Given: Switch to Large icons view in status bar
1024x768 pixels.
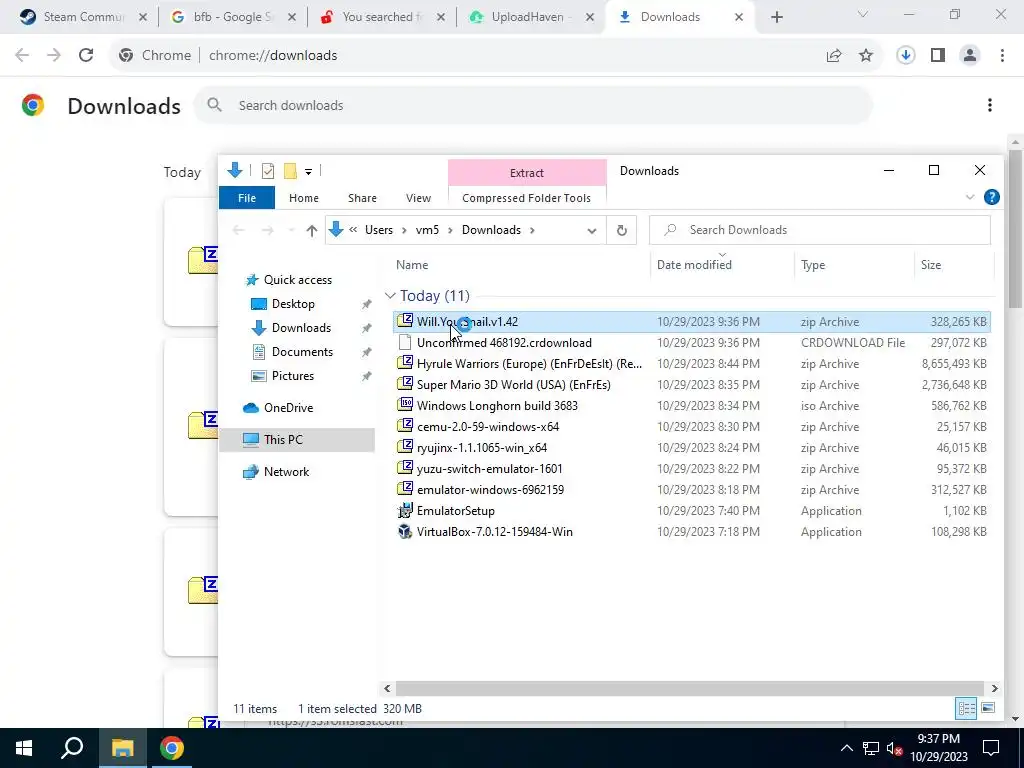Looking at the screenshot, I should [988, 708].
